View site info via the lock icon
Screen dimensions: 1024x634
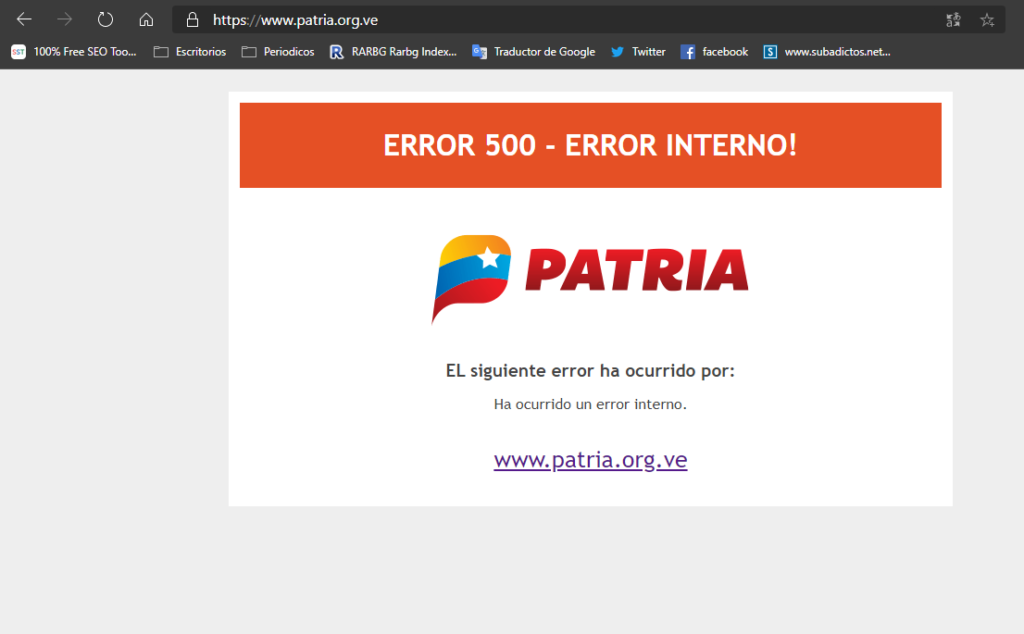pos(193,20)
